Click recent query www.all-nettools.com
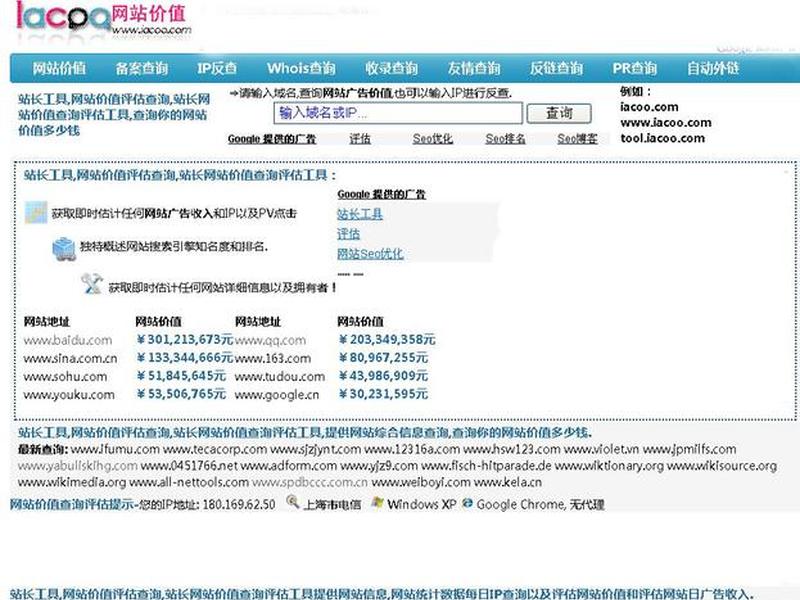Screen dimensions: 800x600 pyautogui.click(x=189, y=482)
